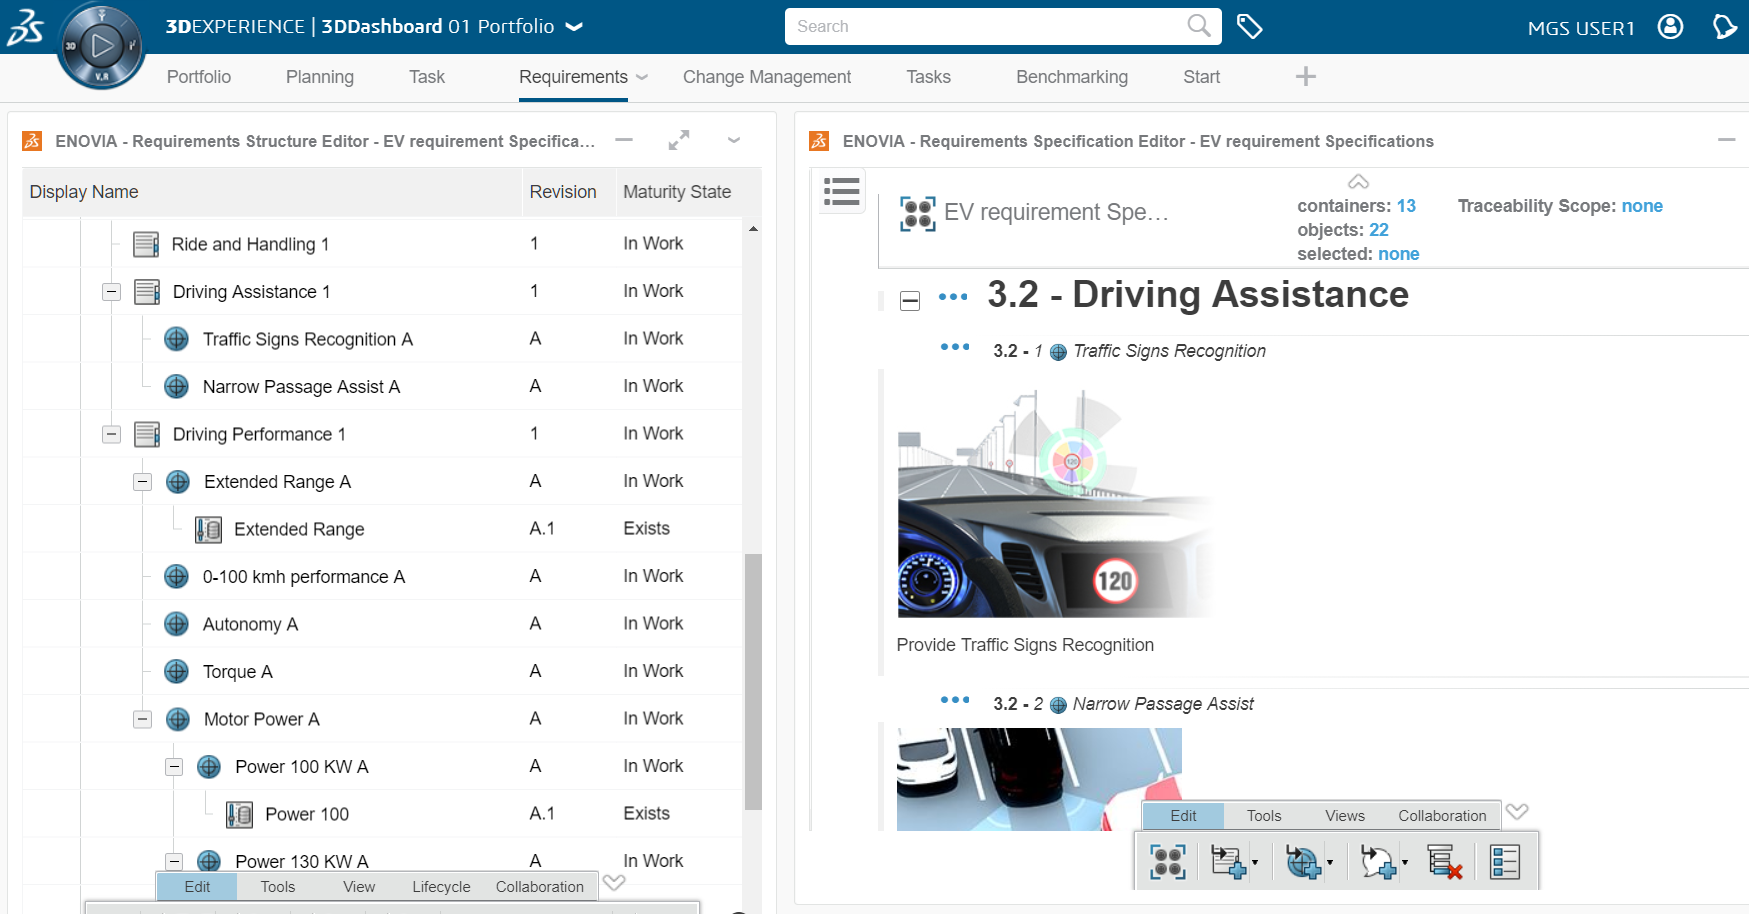This screenshot has height=914, width=1749.
Task: Open the user profile icon
Action: (x=1670, y=27)
